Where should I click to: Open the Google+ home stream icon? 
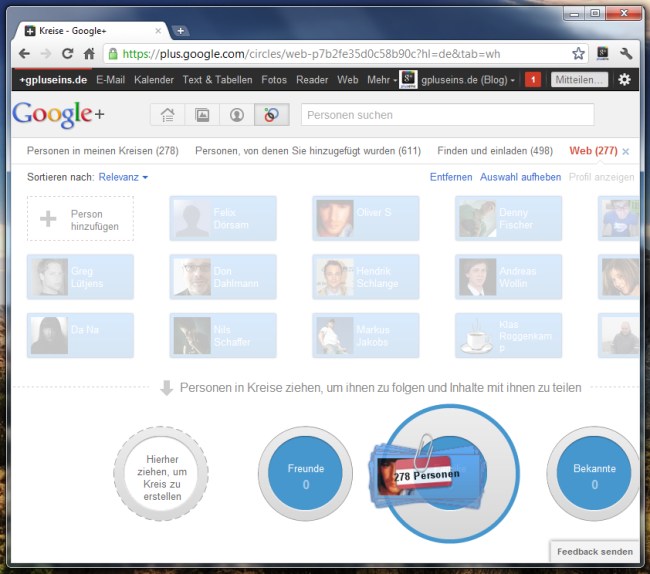[x=167, y=115]
